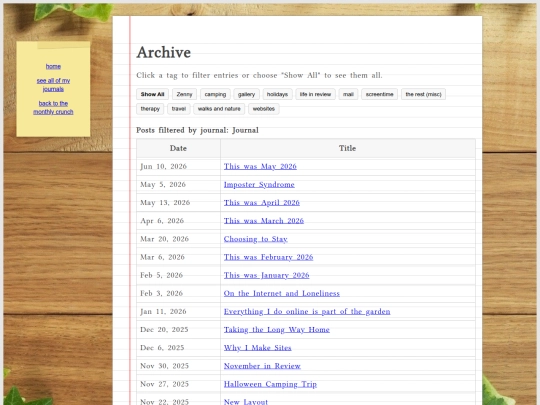Open post 'On the Internet and Loneliness'
The width and height of the screenshot is (540, 405).
(282, 293)
